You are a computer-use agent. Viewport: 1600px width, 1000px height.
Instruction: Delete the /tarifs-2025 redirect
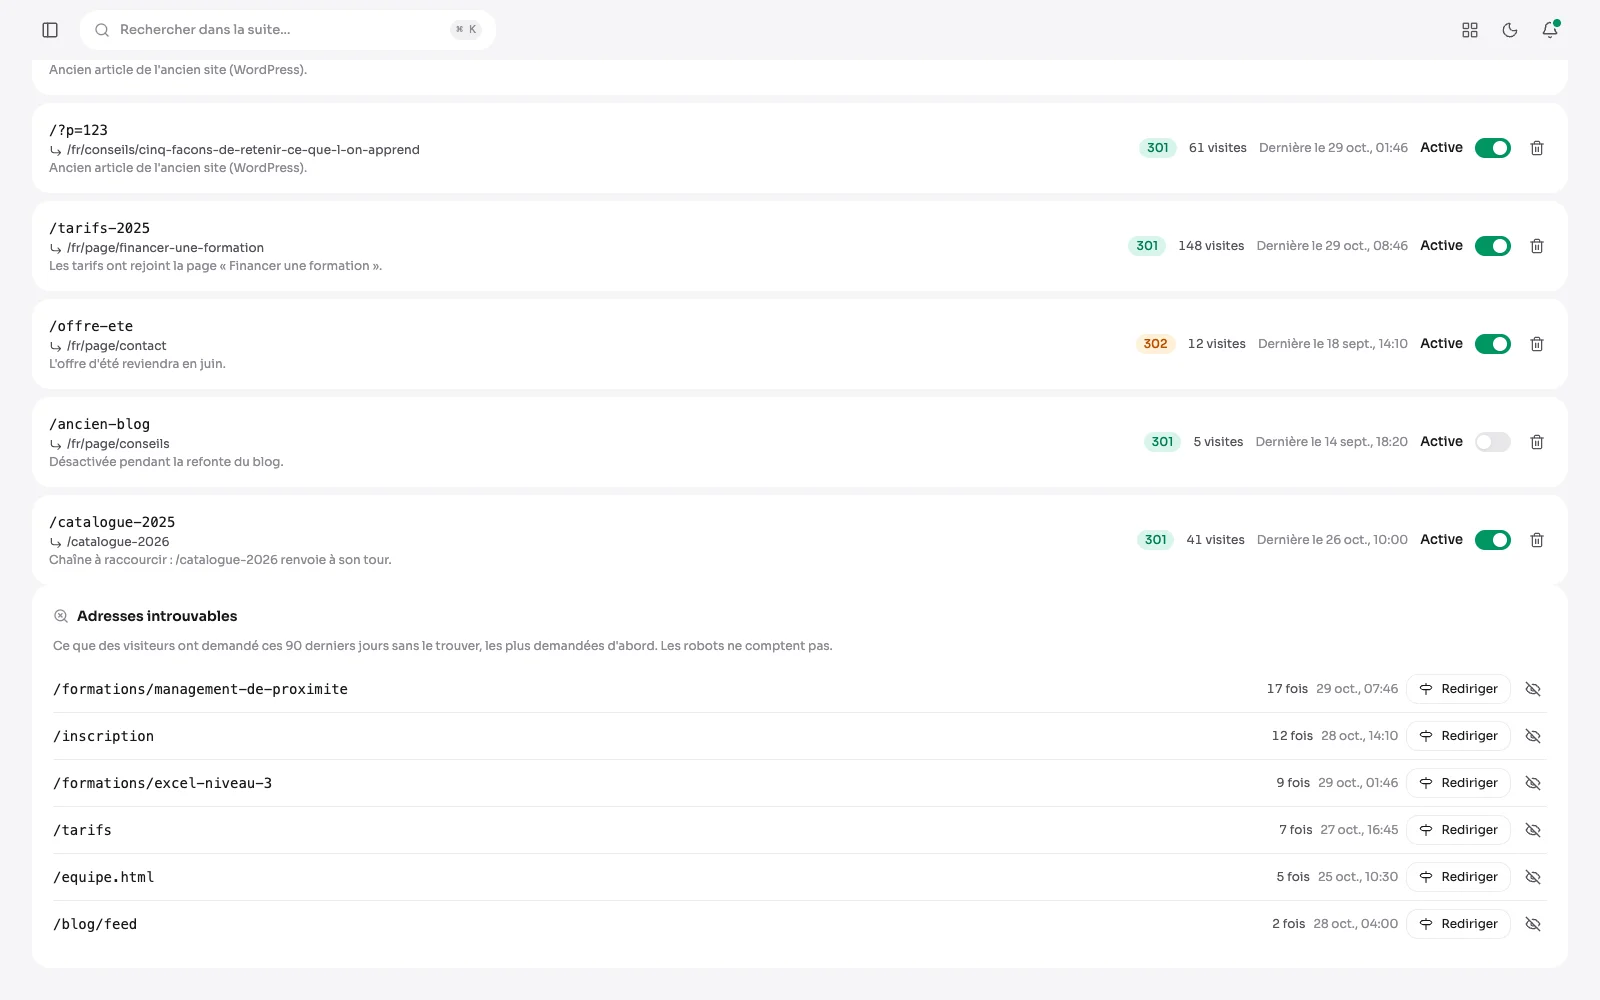pyautogui.click(x=1537, y=246)
